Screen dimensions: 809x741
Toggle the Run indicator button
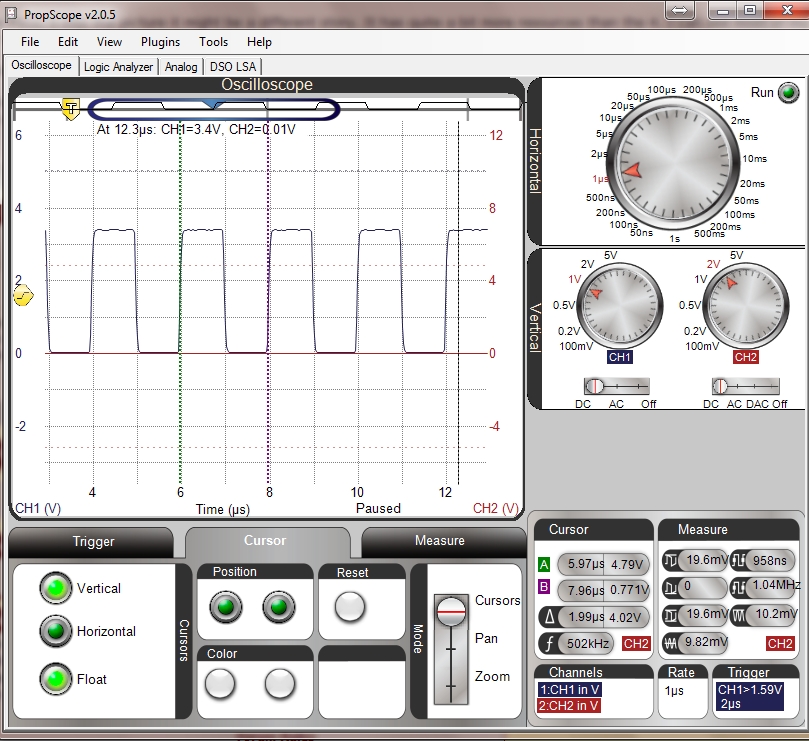[790, 93]
